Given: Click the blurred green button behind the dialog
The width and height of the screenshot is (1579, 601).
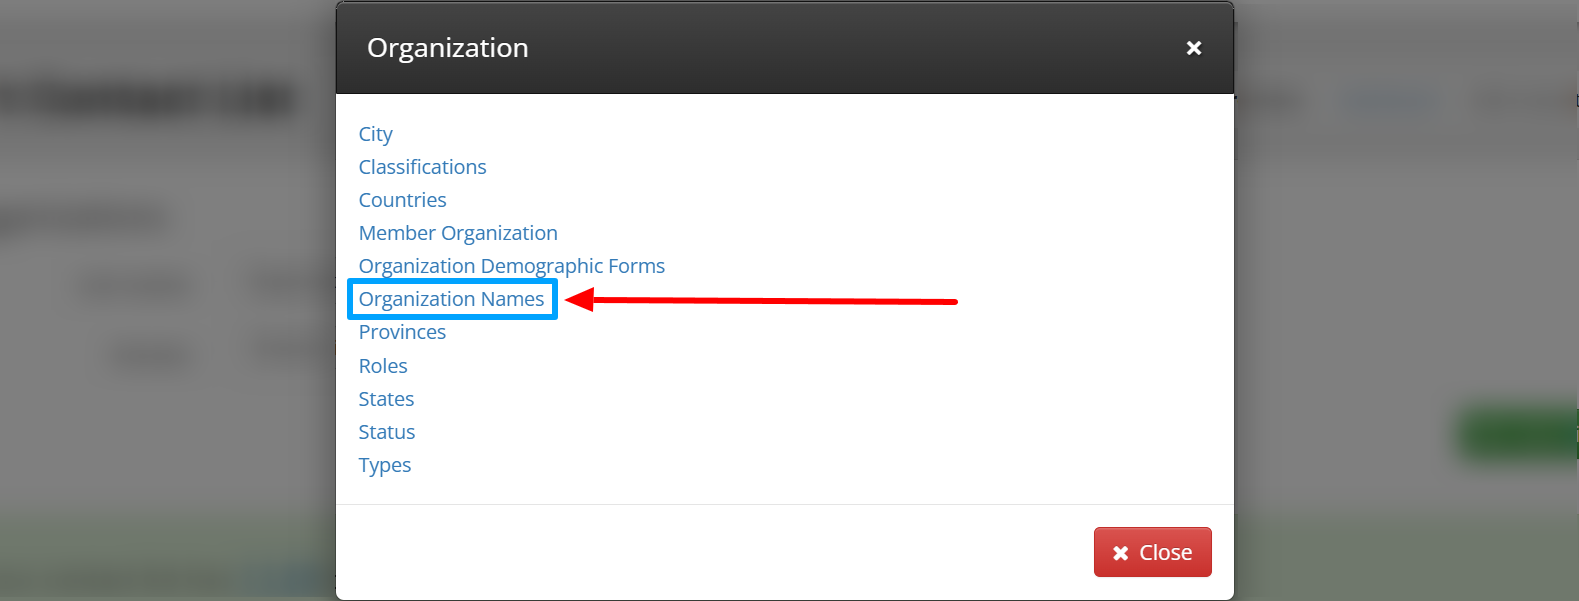Looking at the screenshot, I should [x=1516, y=433].
